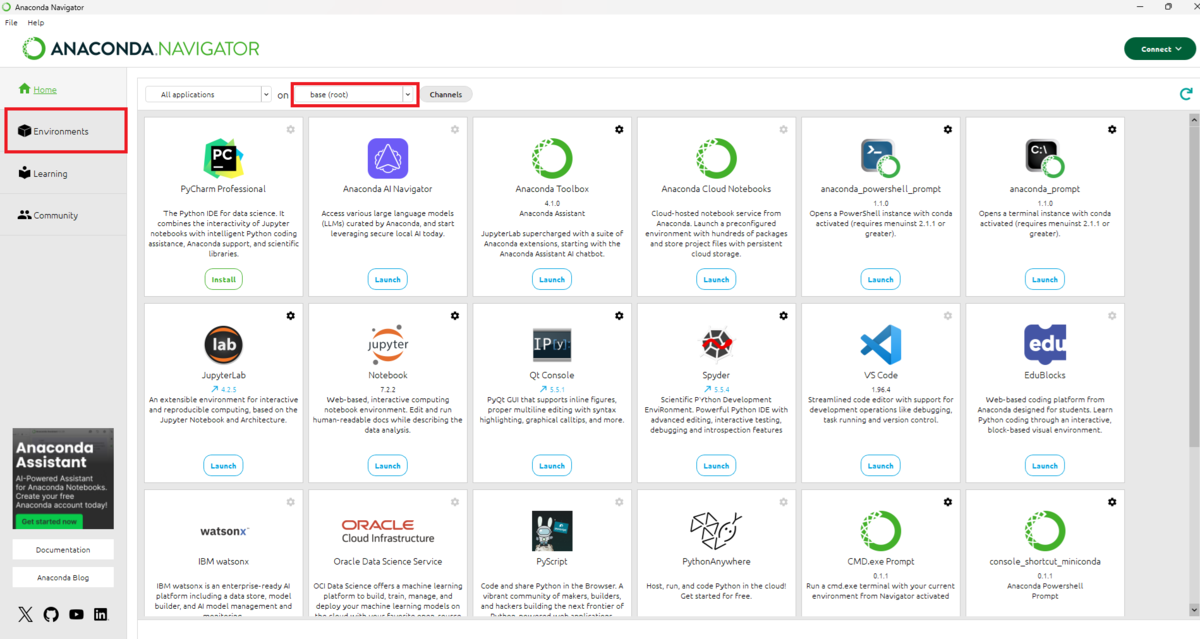This screenshot has width=1200, height=639.
Task: Launch JupyterLab
Action: coord(224,465)
